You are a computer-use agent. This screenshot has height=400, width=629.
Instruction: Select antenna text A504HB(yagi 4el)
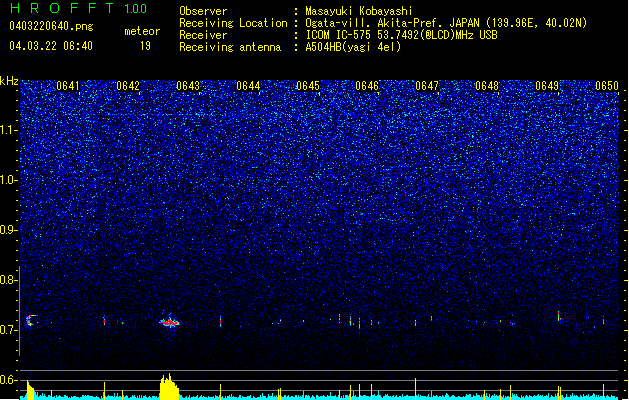(353, 47)
